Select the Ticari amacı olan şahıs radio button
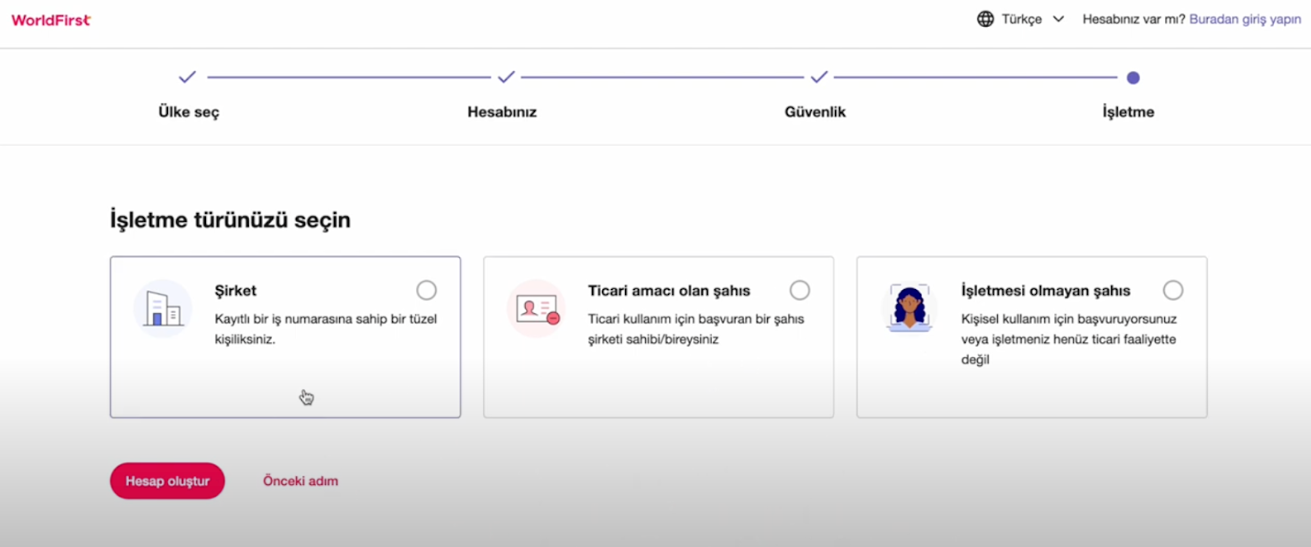Viewport: 1311px width, 547px height. click(x=799, y=290)
